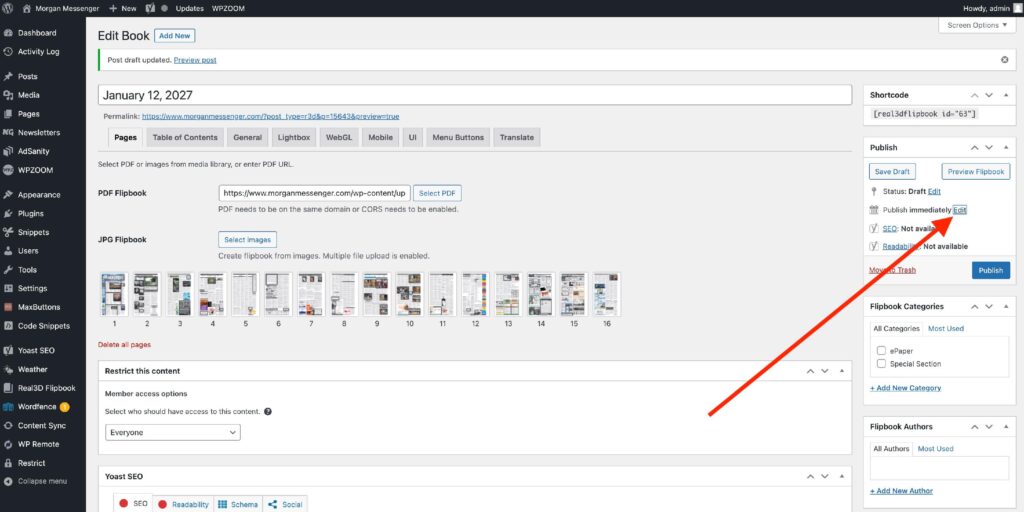
Task: Open the Lightbox settings tab
Action: (x=294, y=137)
